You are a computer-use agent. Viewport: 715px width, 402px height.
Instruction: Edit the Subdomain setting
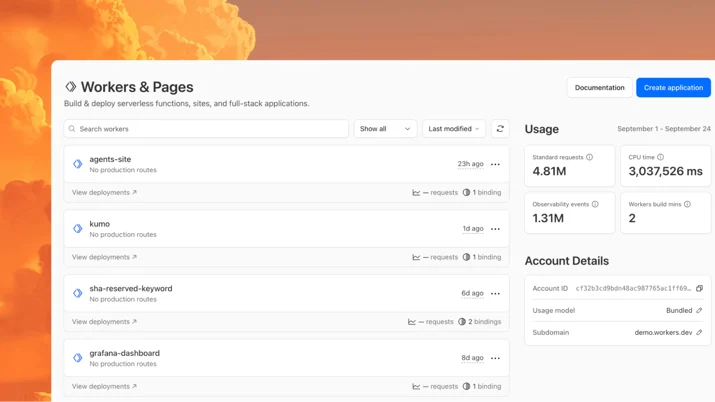699,332
